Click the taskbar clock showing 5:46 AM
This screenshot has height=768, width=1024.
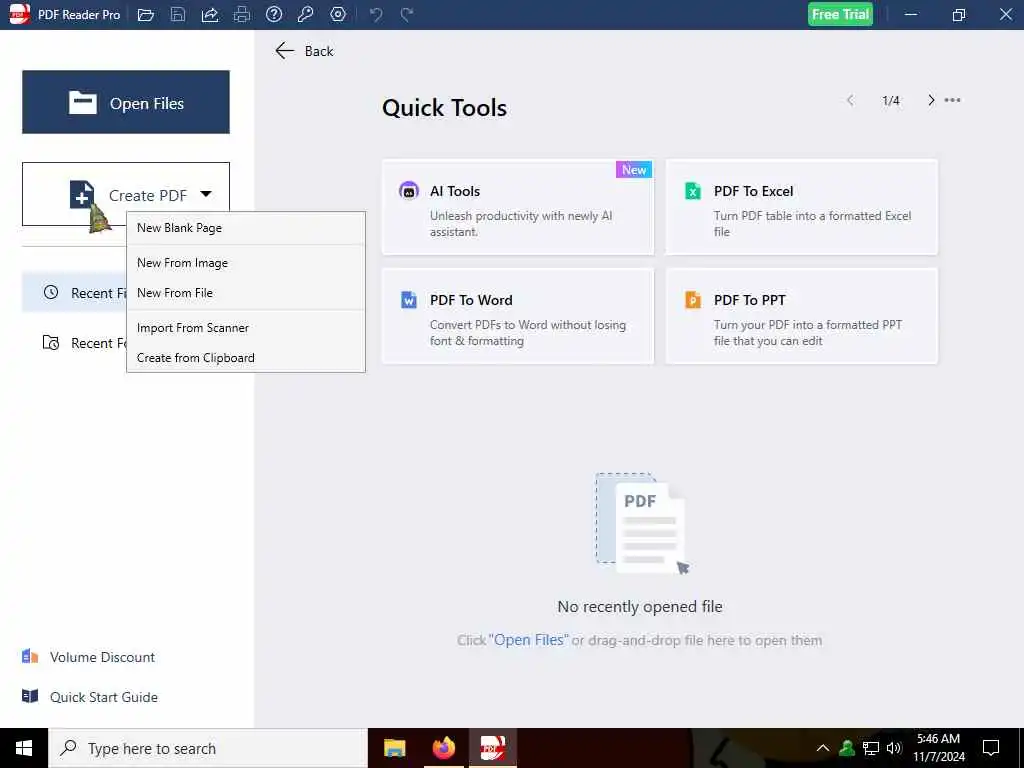tap(938, 748)
